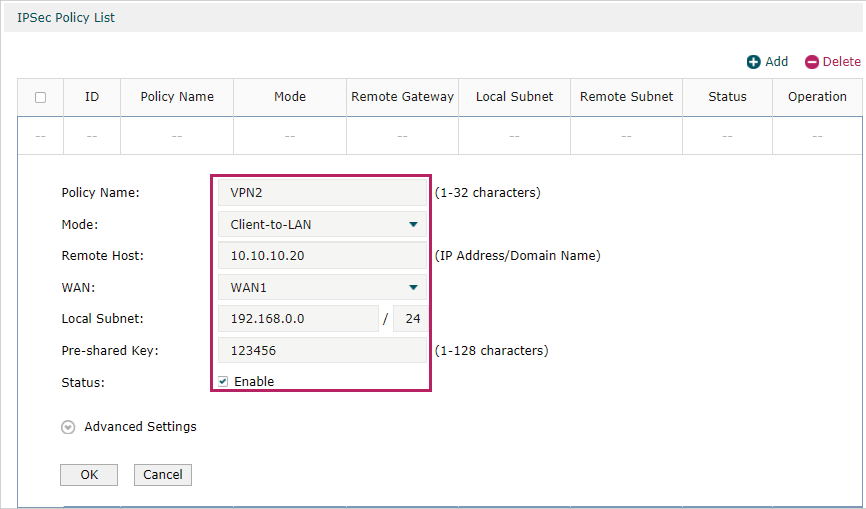Click the Remote Gateway column header

click(402, 97)
